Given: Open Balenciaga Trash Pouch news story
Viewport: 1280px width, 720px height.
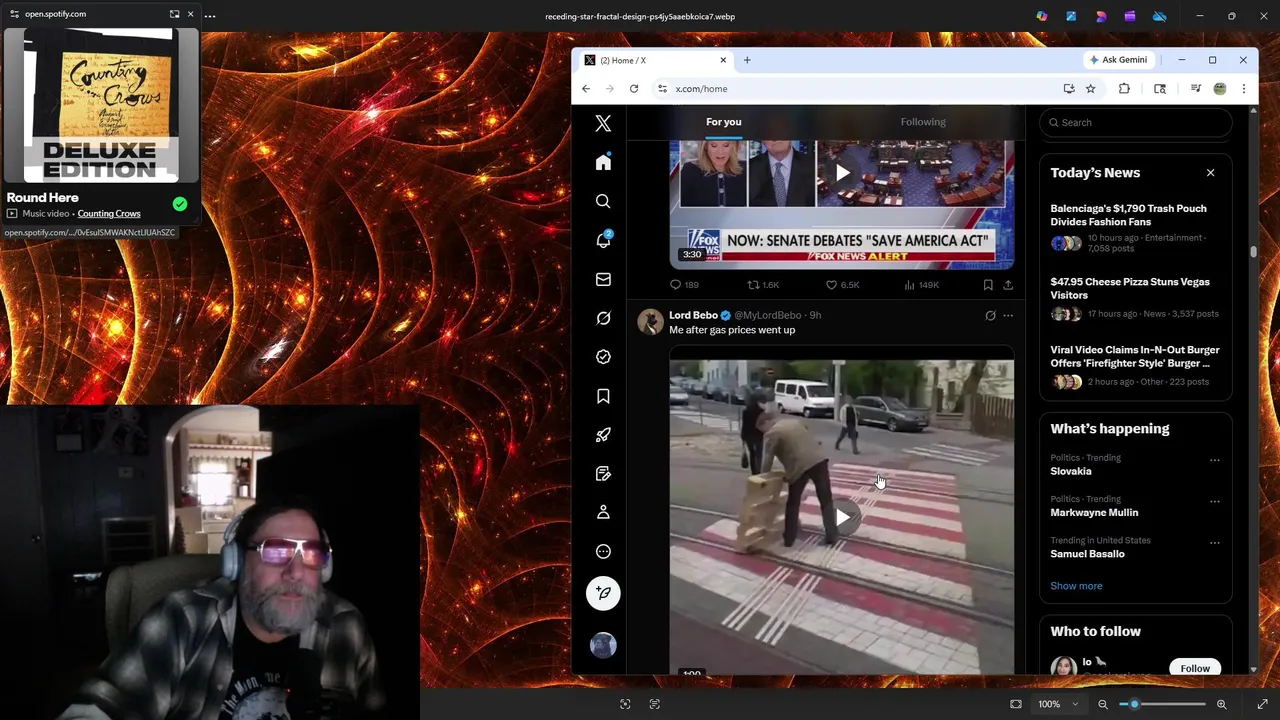Looking at the screenshot, I should coord(1135,226).
